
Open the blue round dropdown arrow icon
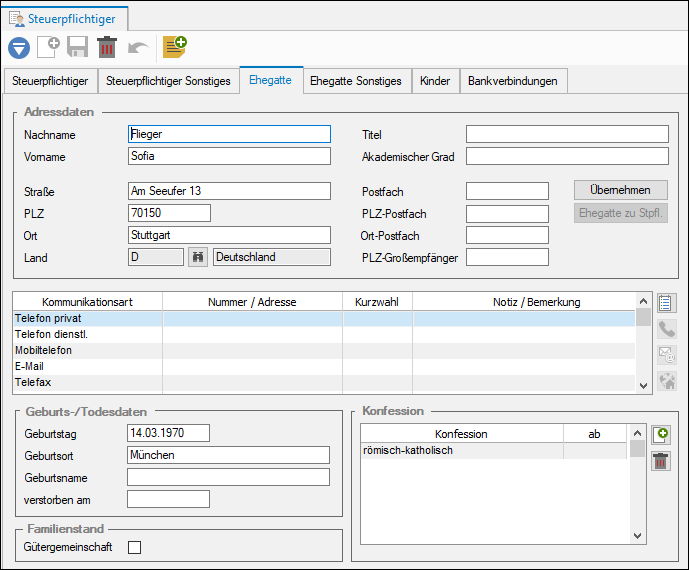coord(19,48)
